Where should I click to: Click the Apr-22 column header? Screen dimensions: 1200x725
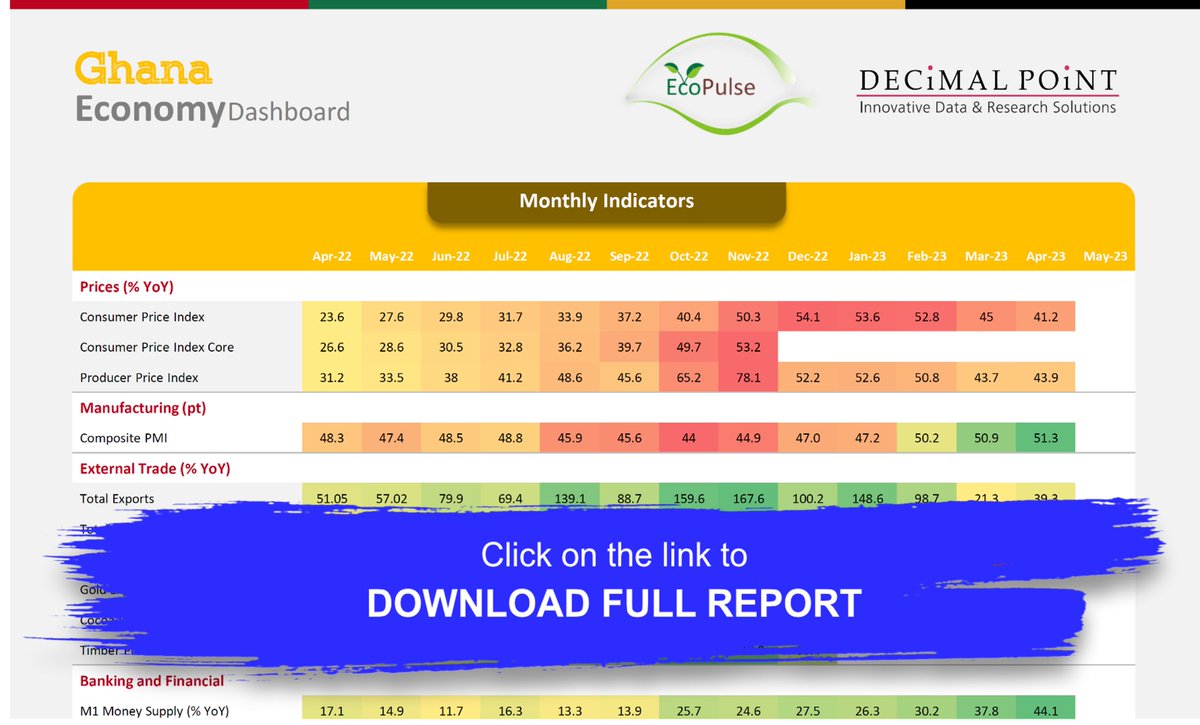pyautogui.click(x=332, y=257)
